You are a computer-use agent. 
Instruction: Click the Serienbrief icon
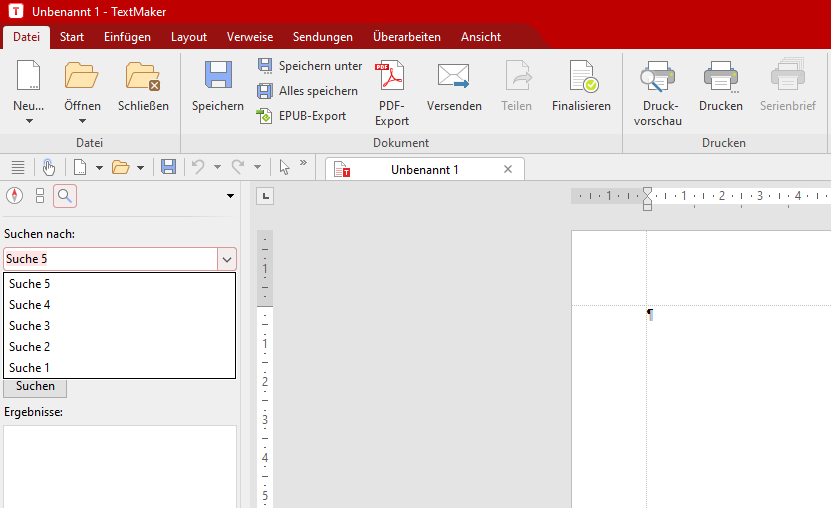[x=788, y=75]
